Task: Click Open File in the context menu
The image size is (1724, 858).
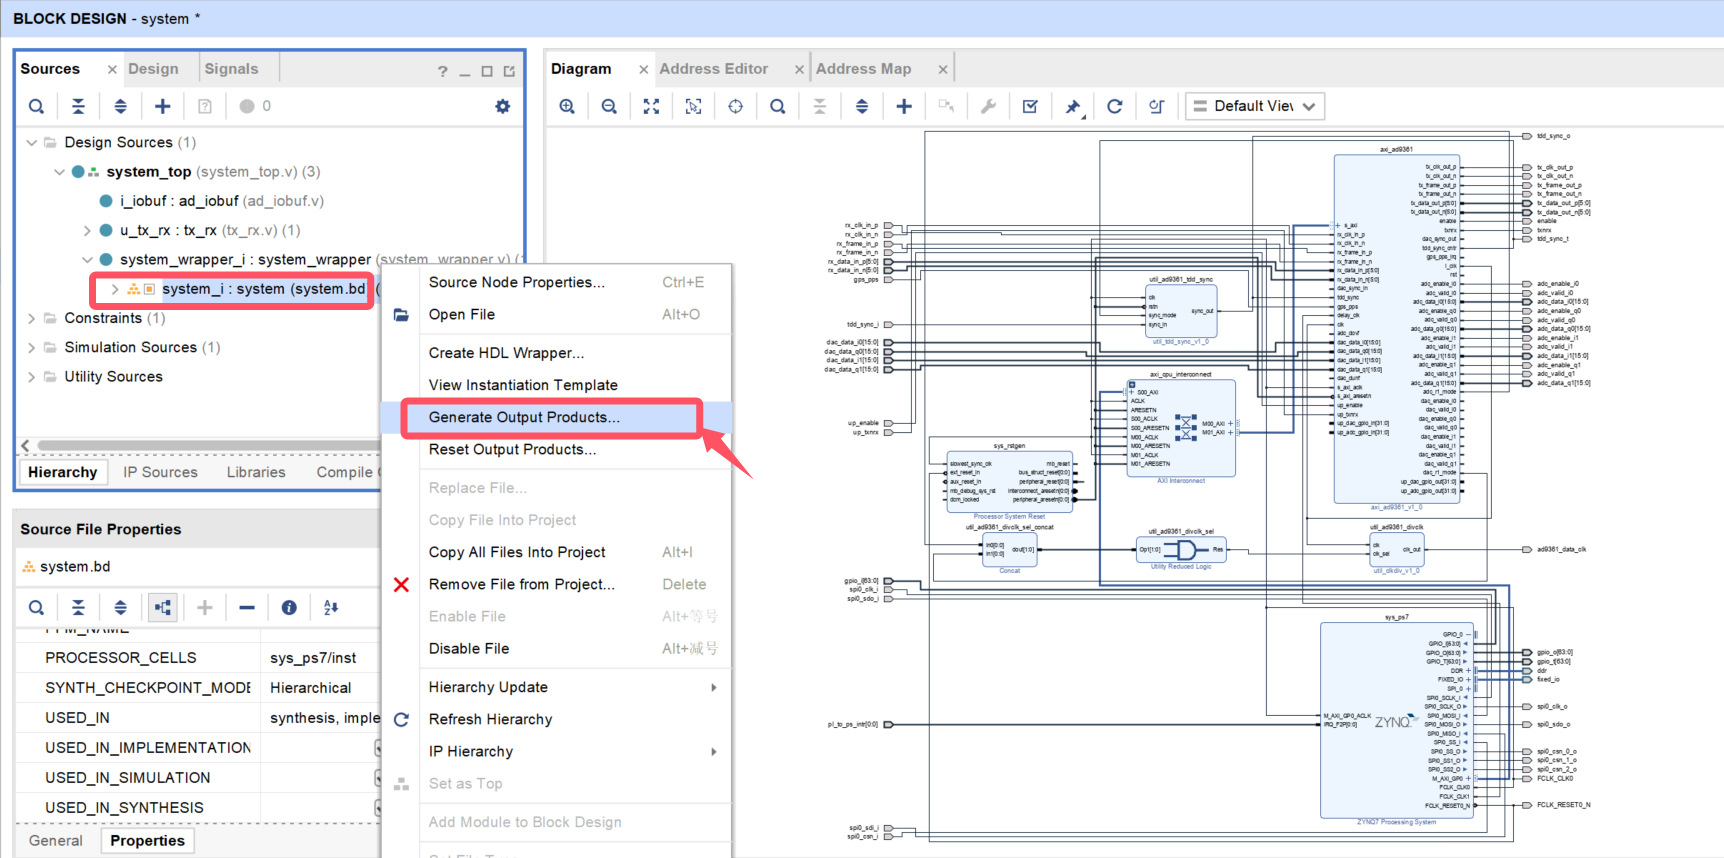Action: [x=556, y=314]
